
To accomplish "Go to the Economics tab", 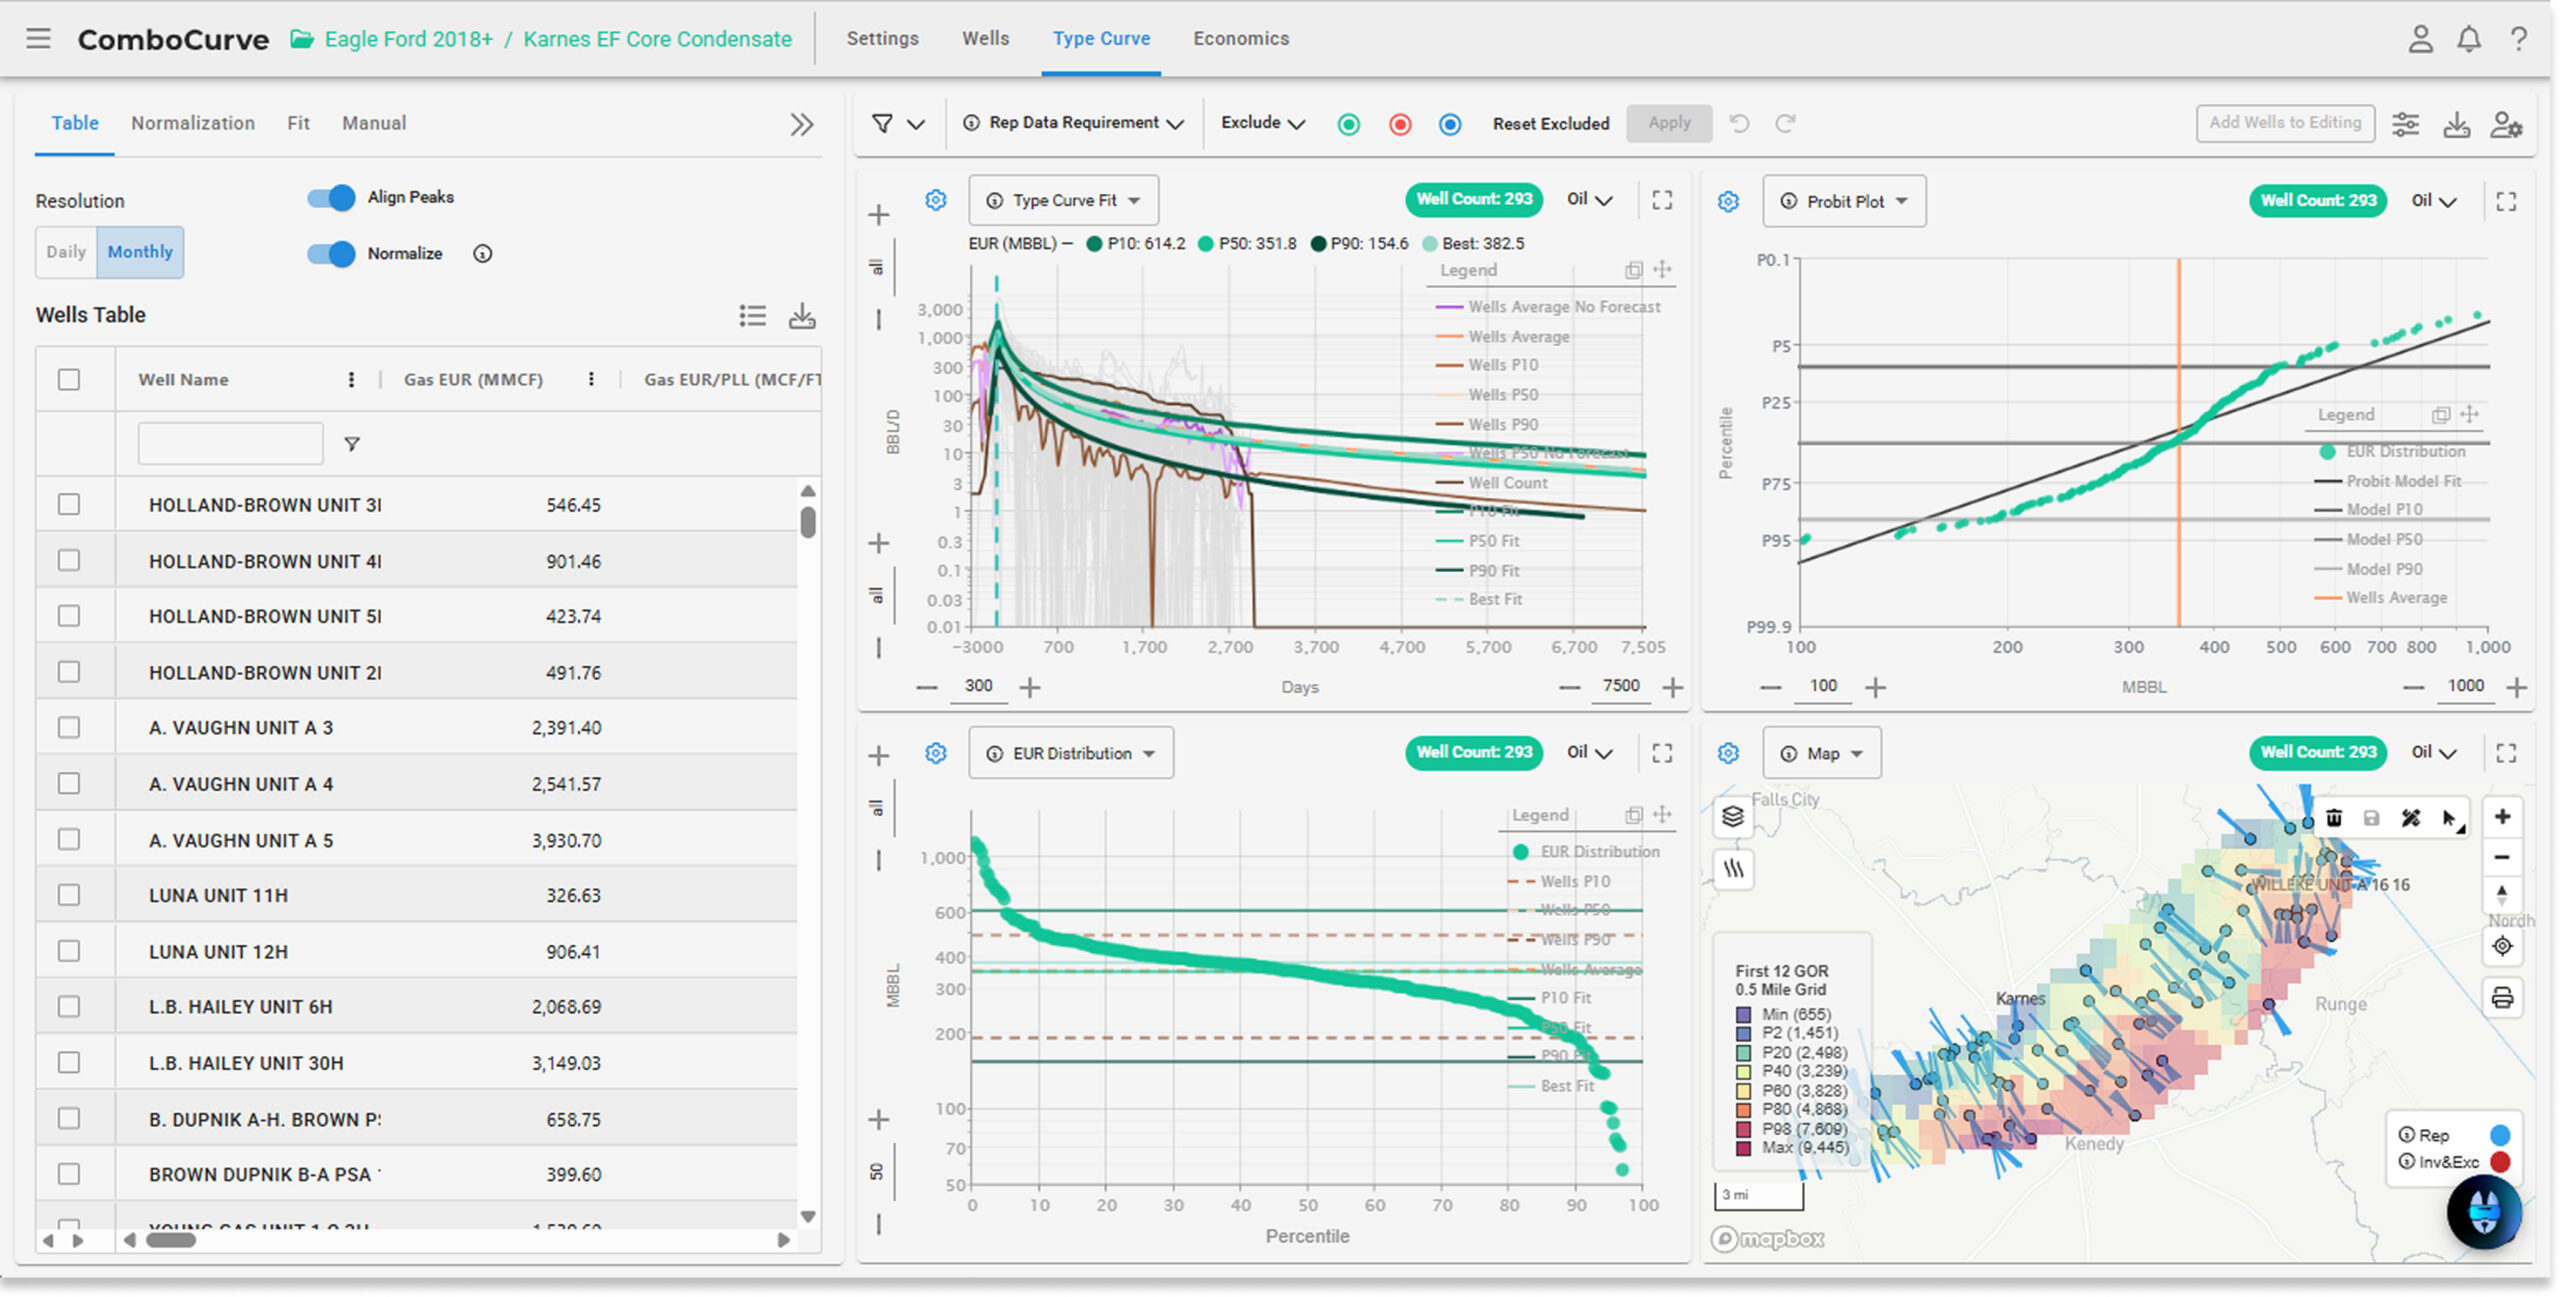I will 1241,38.
